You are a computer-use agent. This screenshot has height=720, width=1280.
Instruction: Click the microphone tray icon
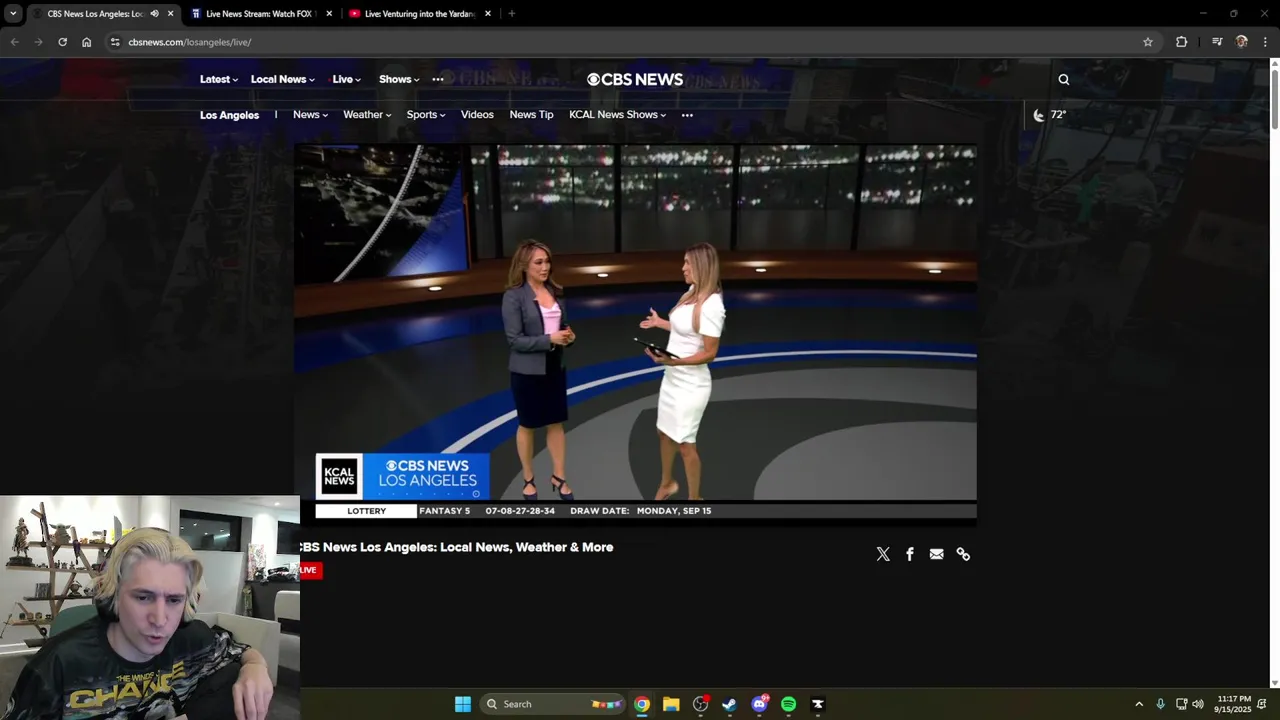point(1160,704)
